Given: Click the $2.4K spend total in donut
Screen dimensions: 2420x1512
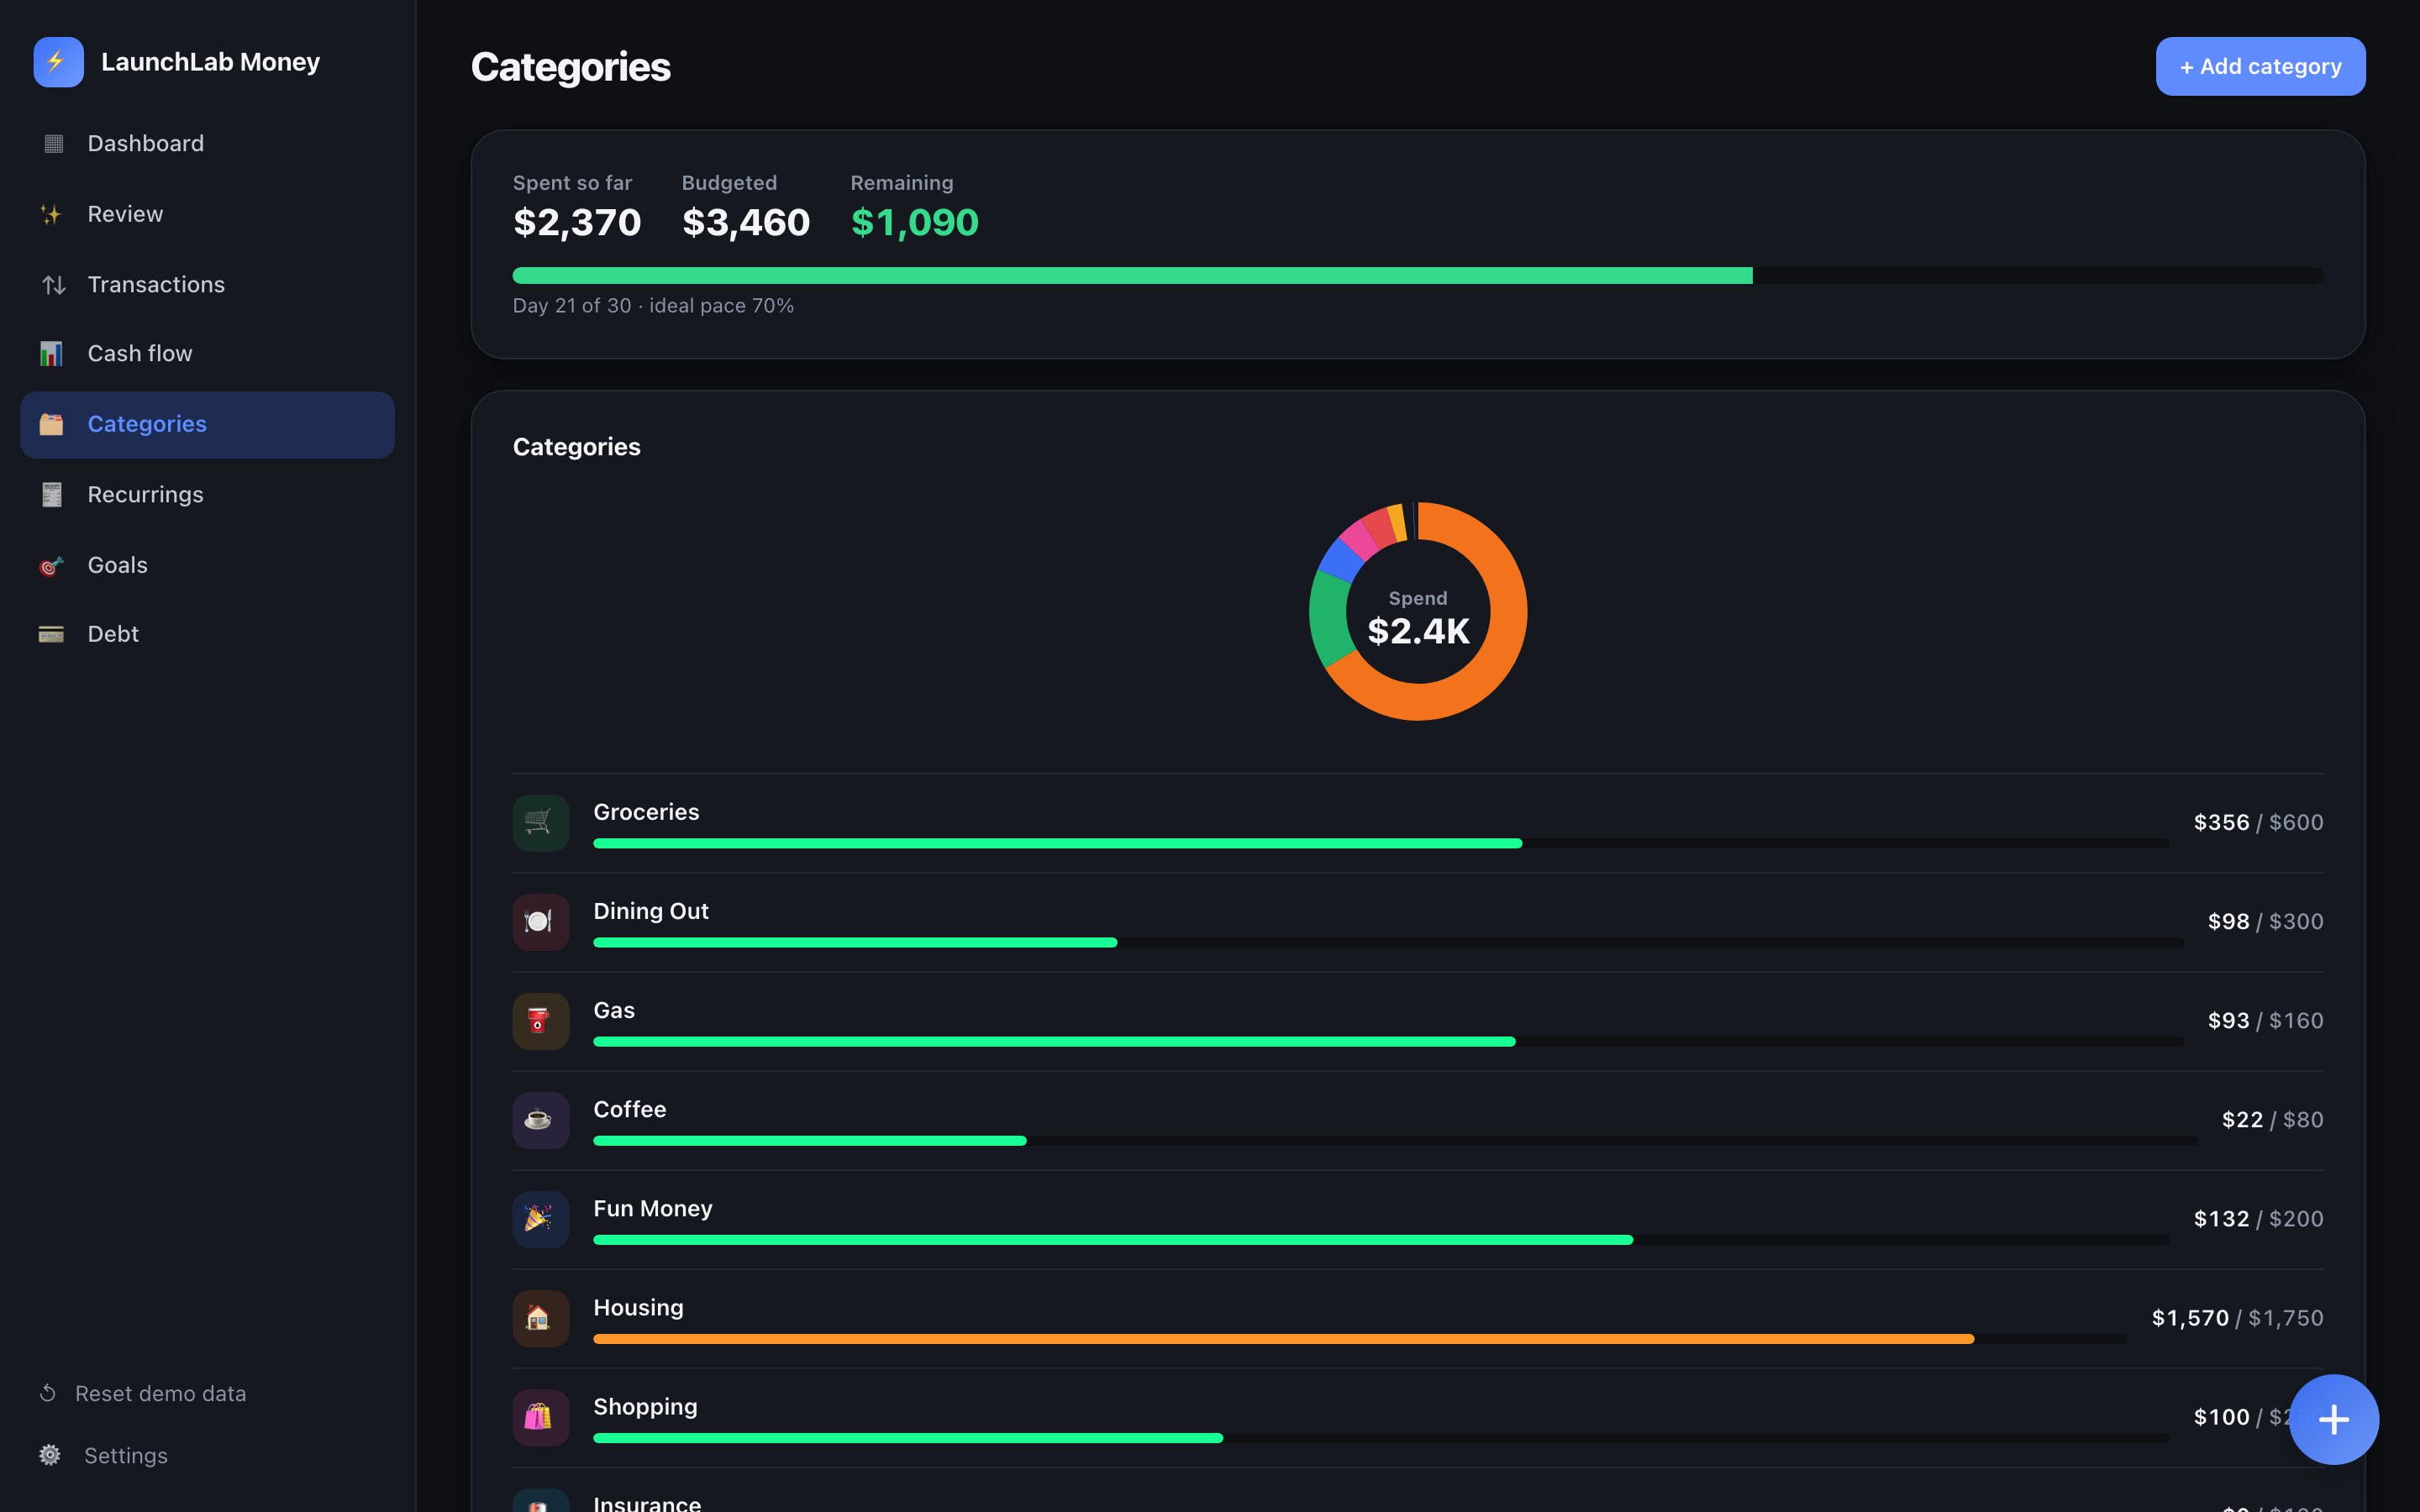Looking at the screenshot, I should 1418,631.
